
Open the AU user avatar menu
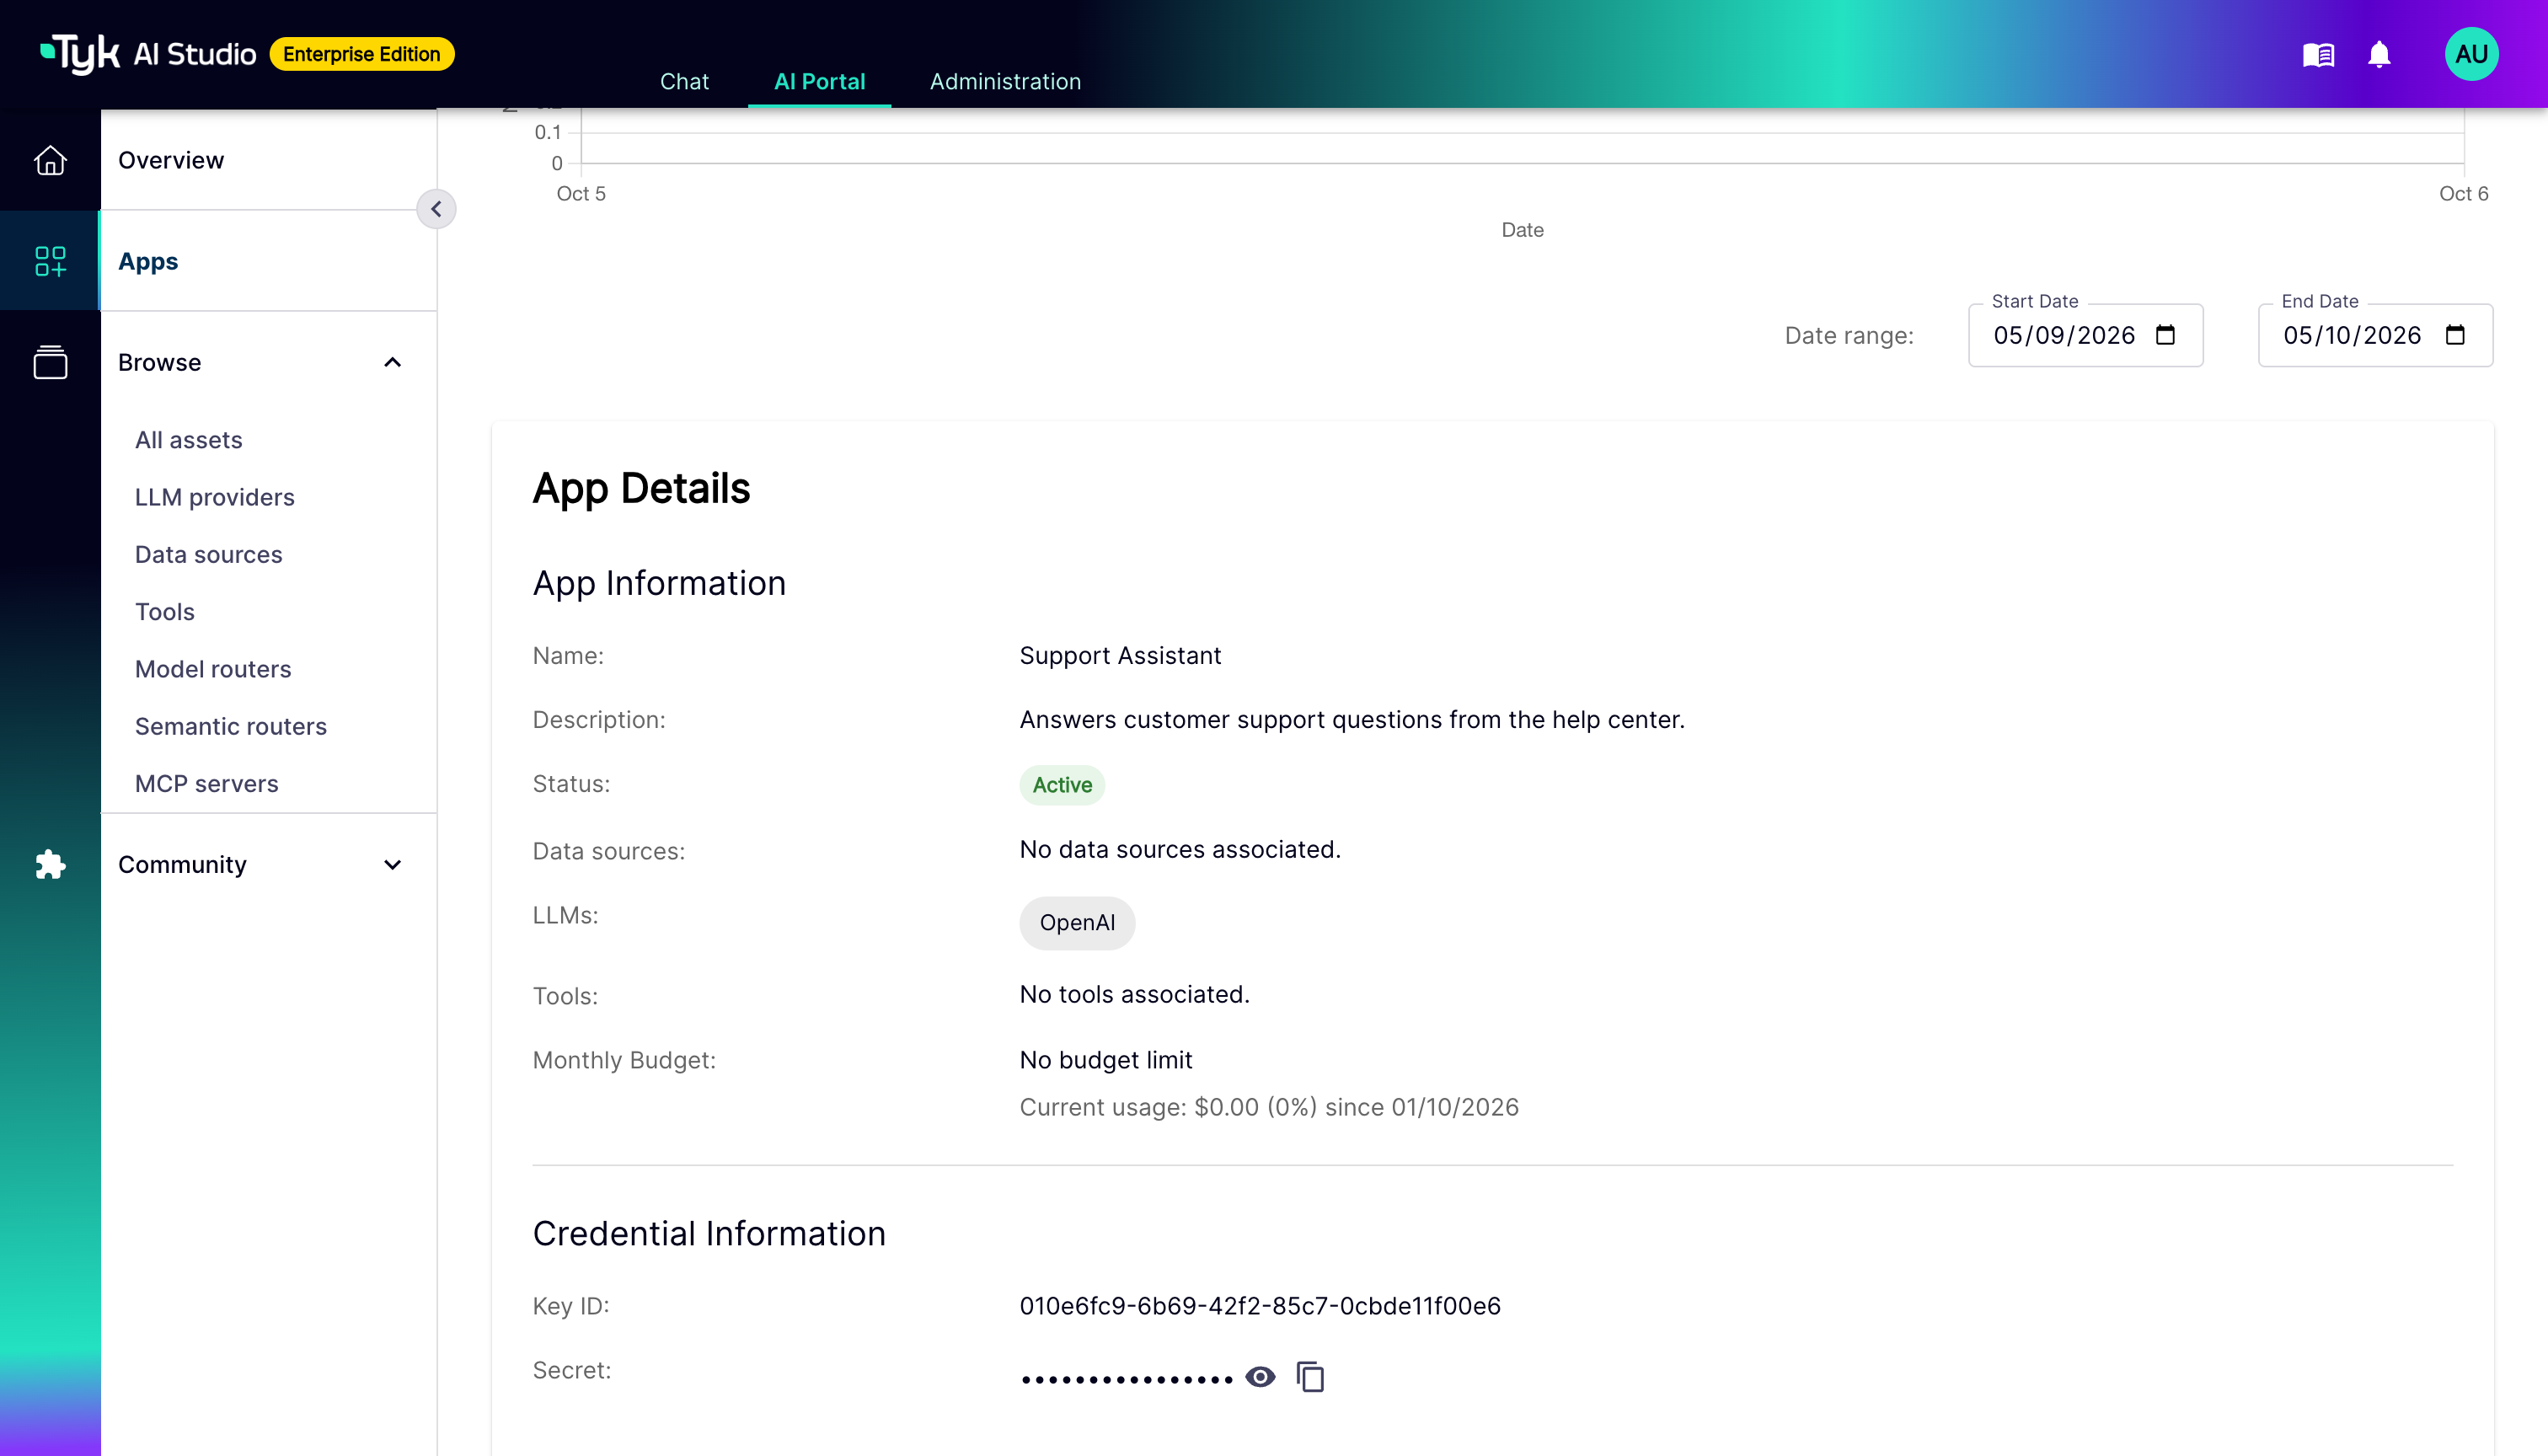point(2471,54)
